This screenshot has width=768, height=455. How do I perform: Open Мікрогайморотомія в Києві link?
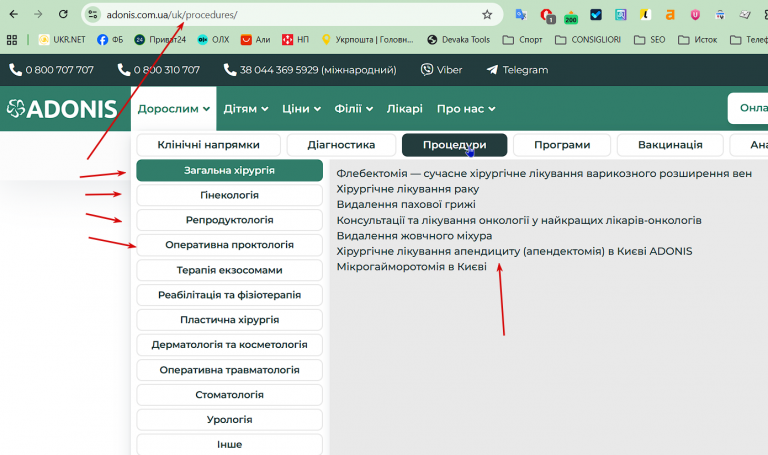[x=411, y=267]
